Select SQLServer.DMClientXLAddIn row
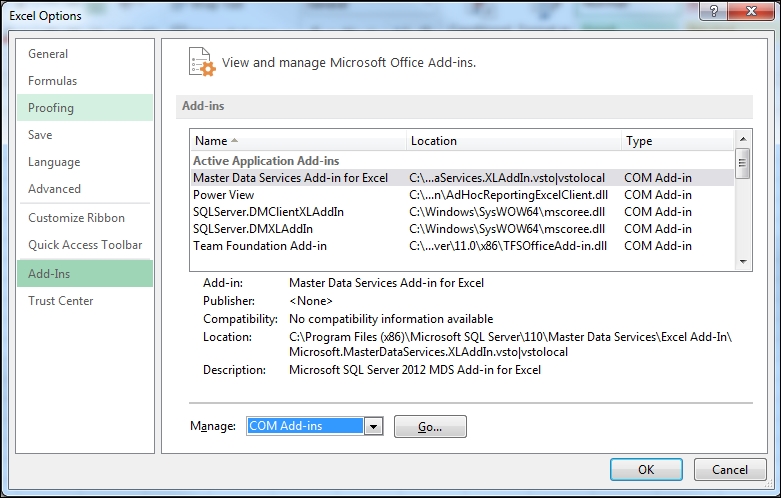Viewport: 781px width, 498px height. click(x=462, y=212)
